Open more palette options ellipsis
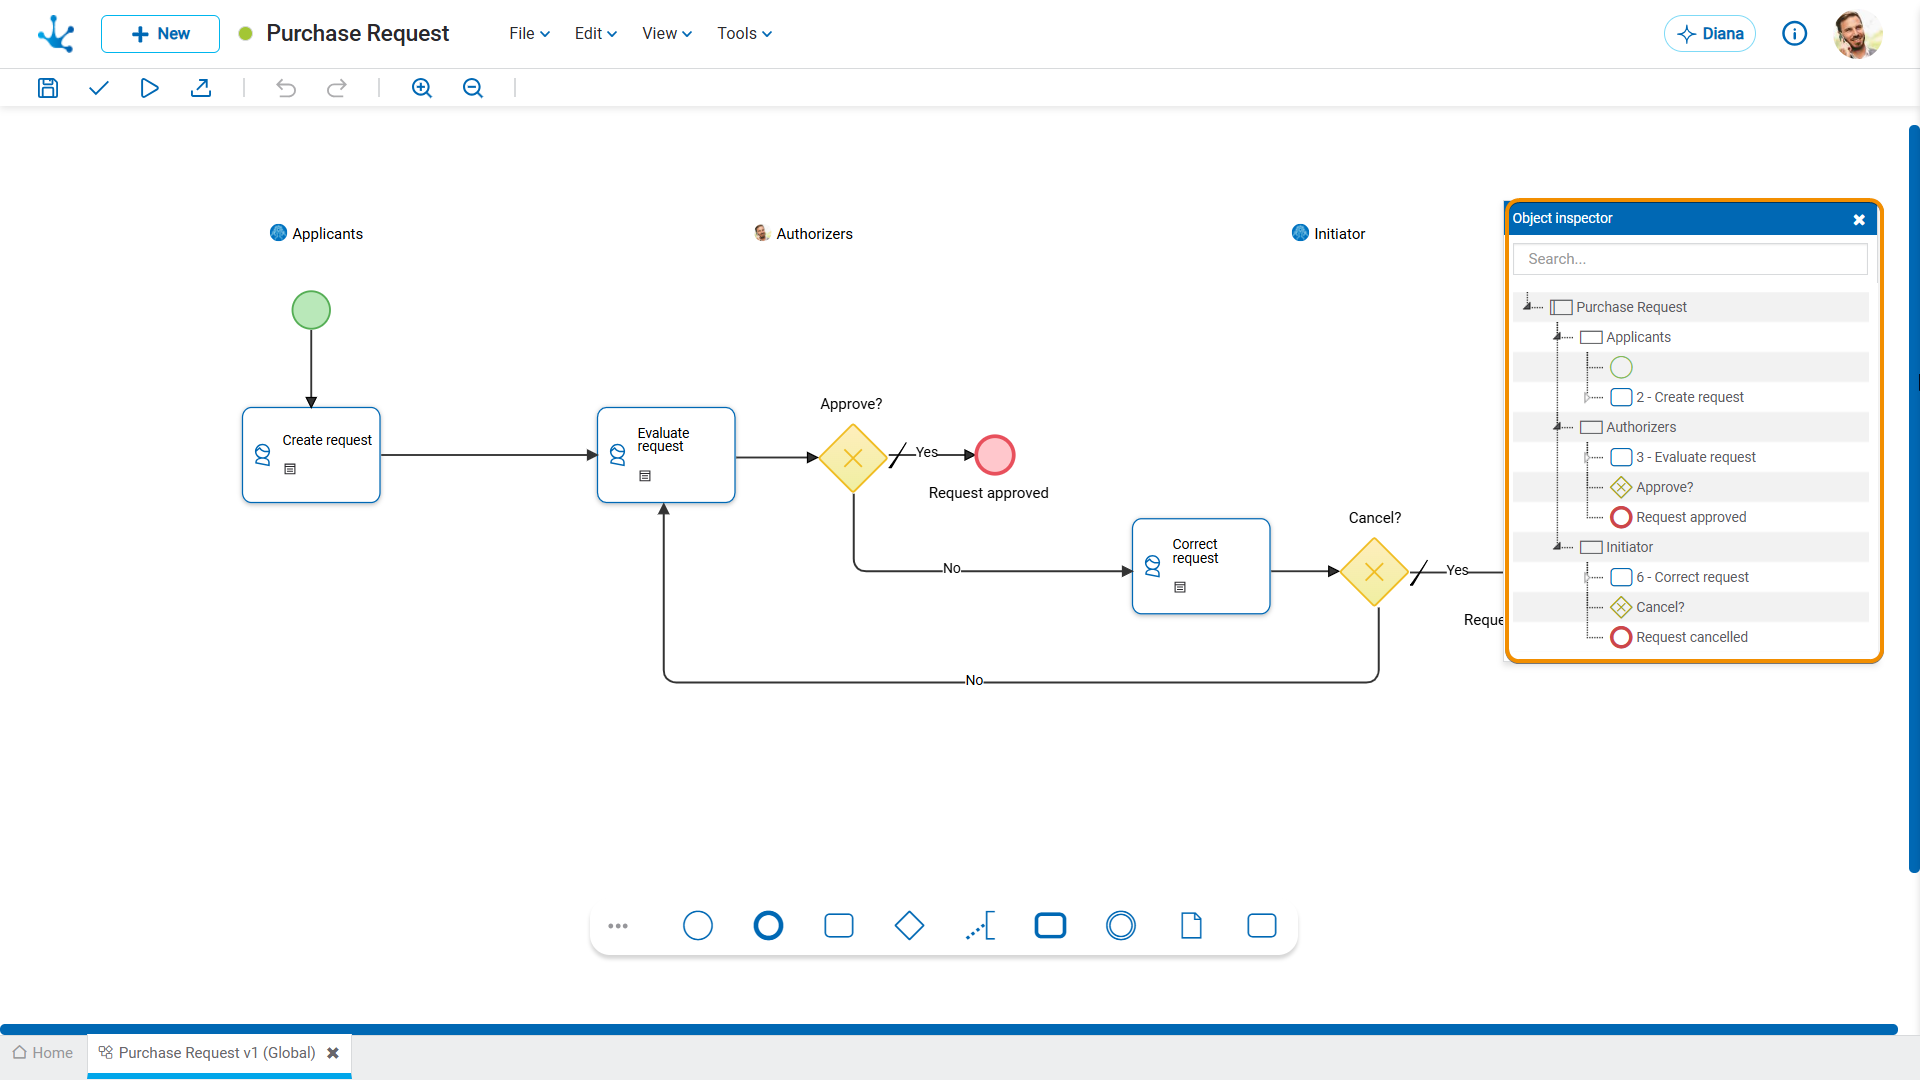Screen dimensions: 1920x1080 tap(618, 926)
